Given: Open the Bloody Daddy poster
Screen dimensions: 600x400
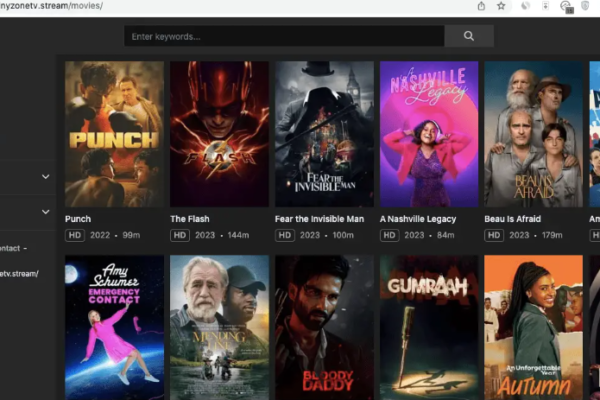Looking at the screenshot, I should (324, 328).
